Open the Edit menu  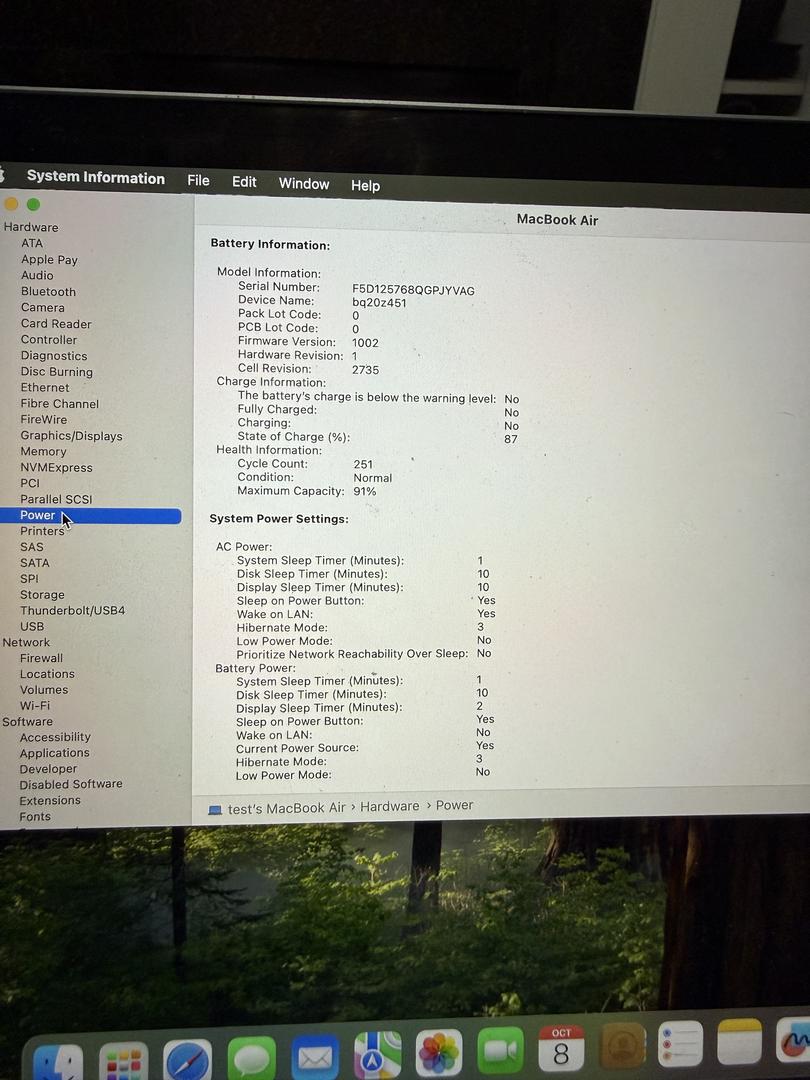244,182
